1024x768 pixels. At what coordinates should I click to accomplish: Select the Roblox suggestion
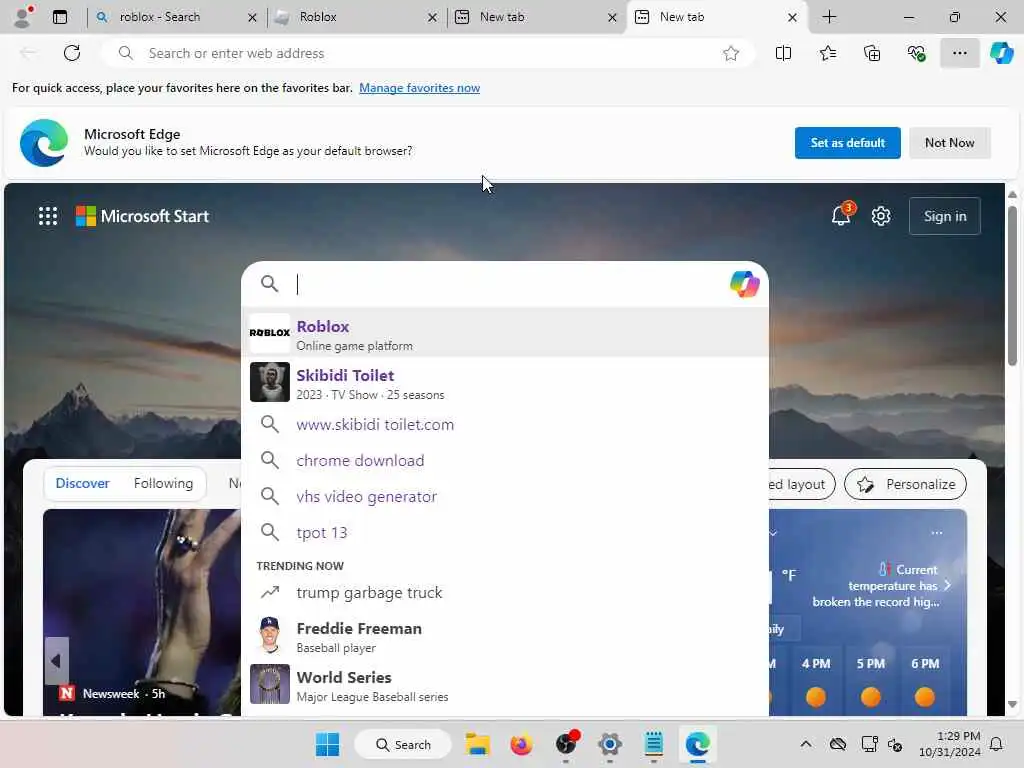[x=505, y=332]
